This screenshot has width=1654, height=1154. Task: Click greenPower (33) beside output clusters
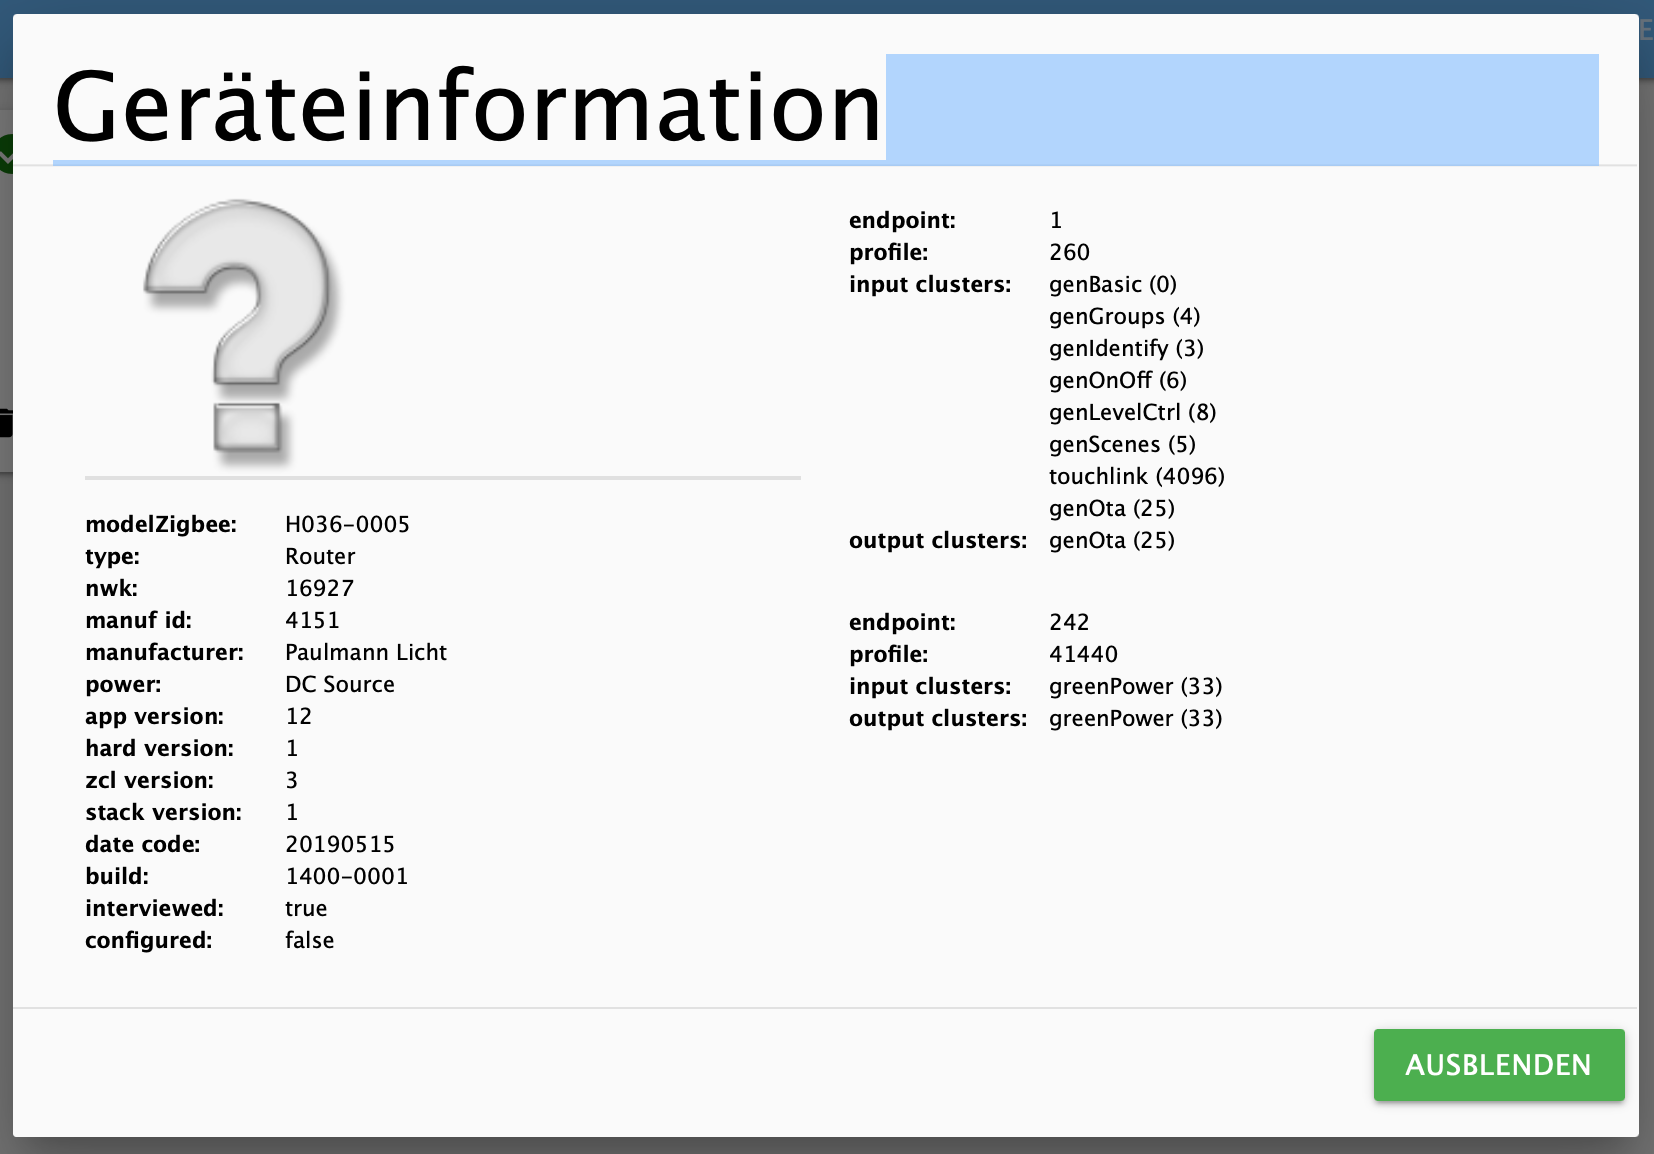pyautogui.click(x=1135, y=718)
